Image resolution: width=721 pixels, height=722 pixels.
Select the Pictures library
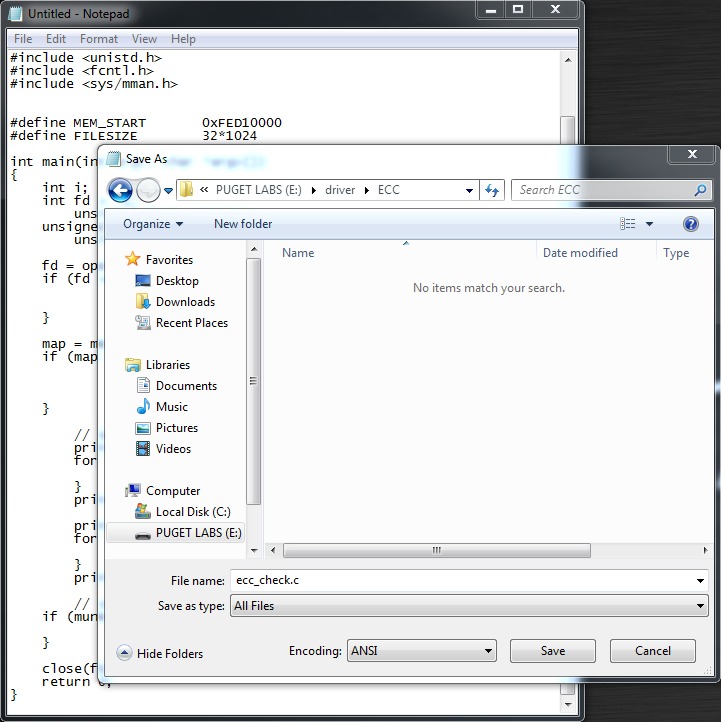point(176,428)
